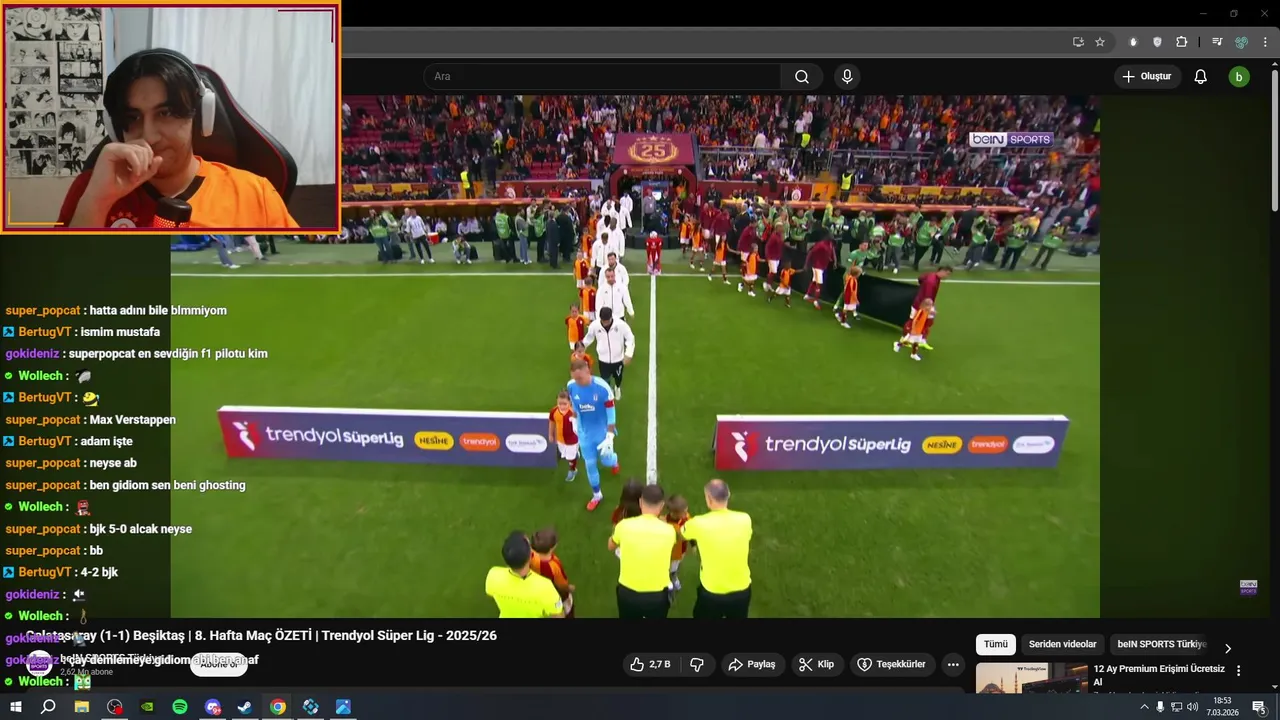
Task: Show hidden system tray icons
Action: pos(1144,707)
